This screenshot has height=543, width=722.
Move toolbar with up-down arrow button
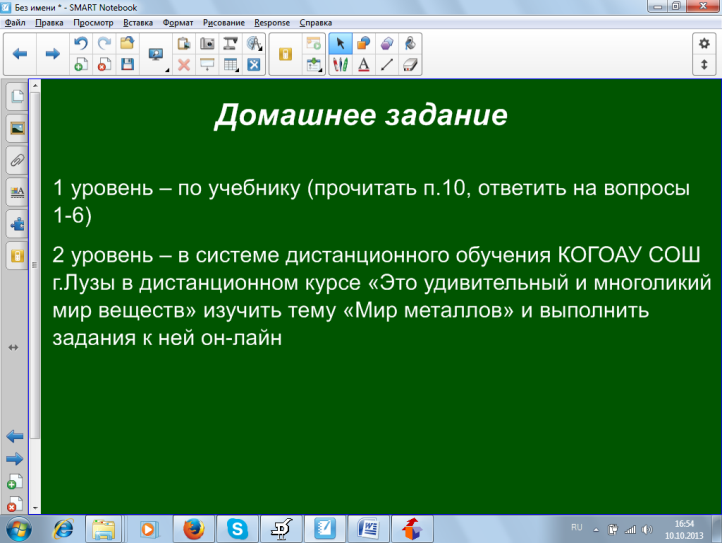(704, 64)
